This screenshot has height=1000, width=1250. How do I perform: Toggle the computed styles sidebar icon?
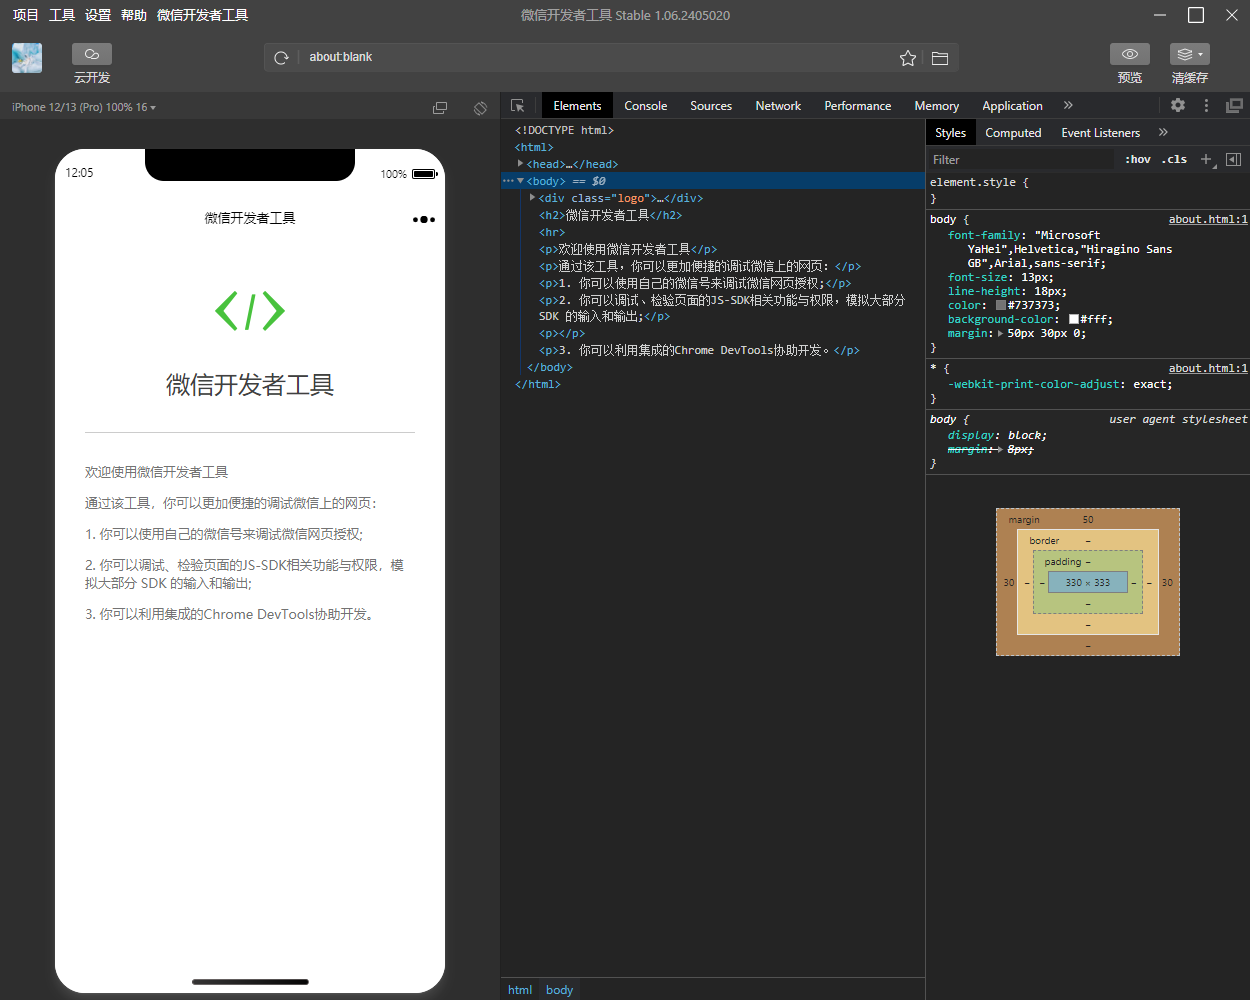pos(1234,159)
